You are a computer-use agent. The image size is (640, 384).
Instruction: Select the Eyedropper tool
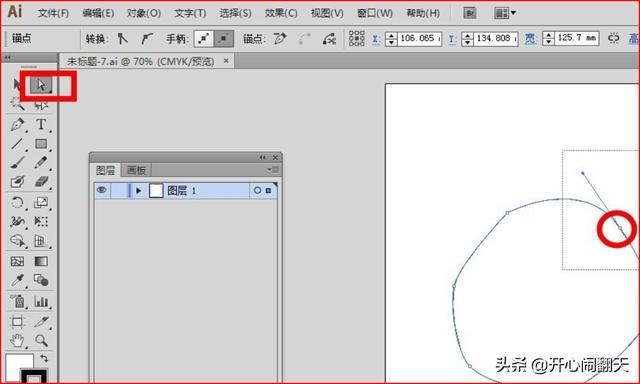tap(17, 280)
